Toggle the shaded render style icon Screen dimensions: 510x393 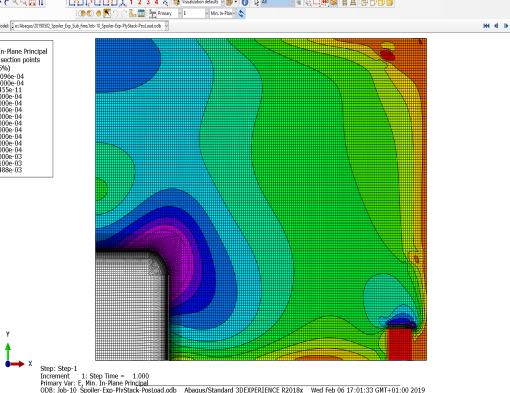[x=390, y=3]
